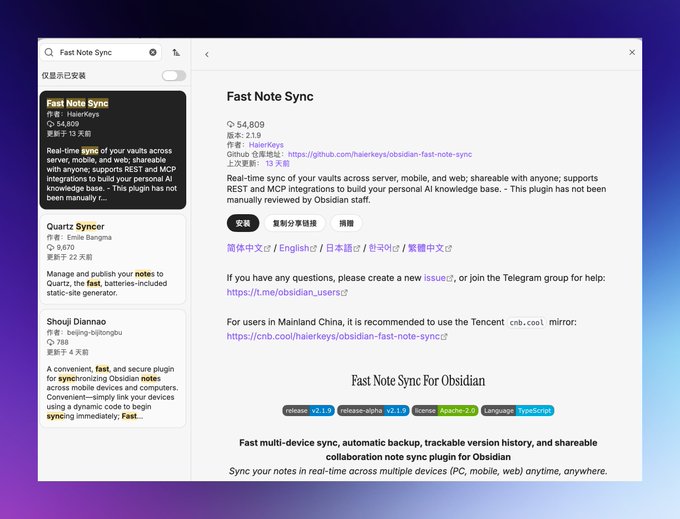
Task: Go back using the left chevron
Action: [207, 54]
